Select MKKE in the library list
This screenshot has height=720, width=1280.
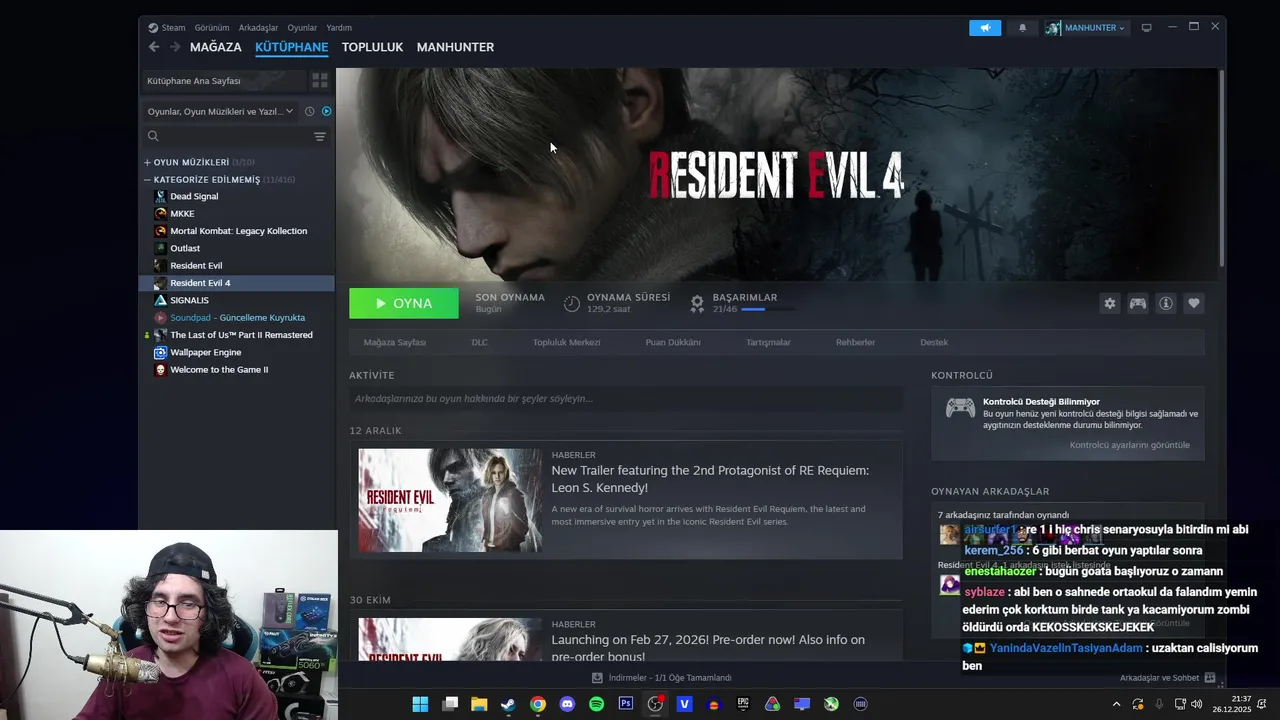point(182,214)
